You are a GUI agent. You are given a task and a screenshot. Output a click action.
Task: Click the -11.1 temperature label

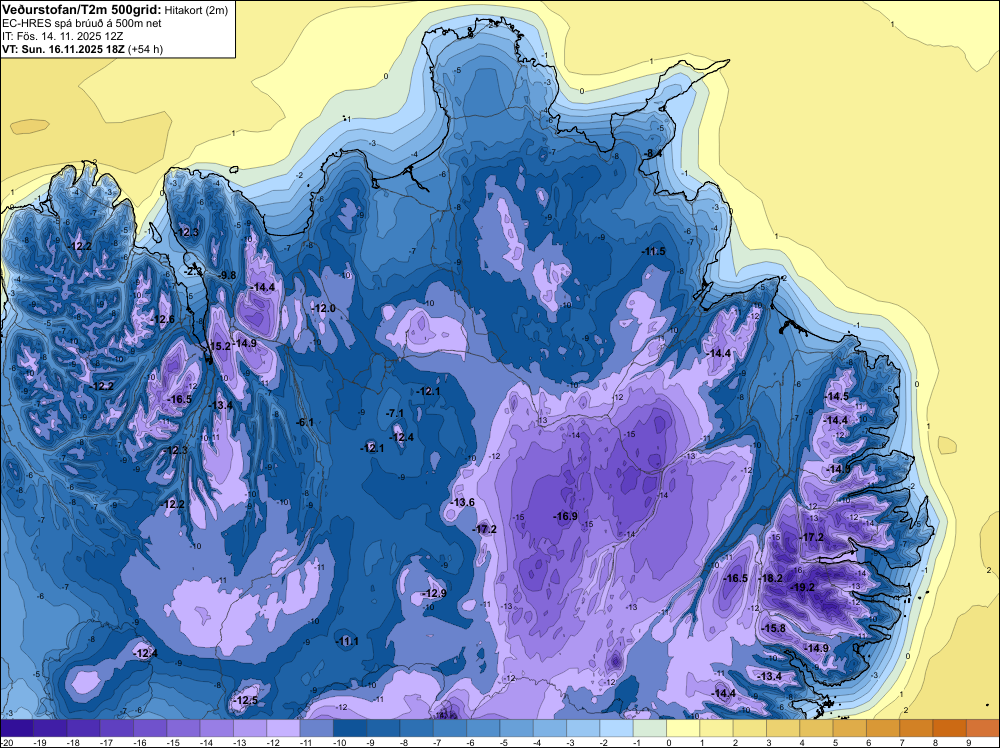click(347, 641)
